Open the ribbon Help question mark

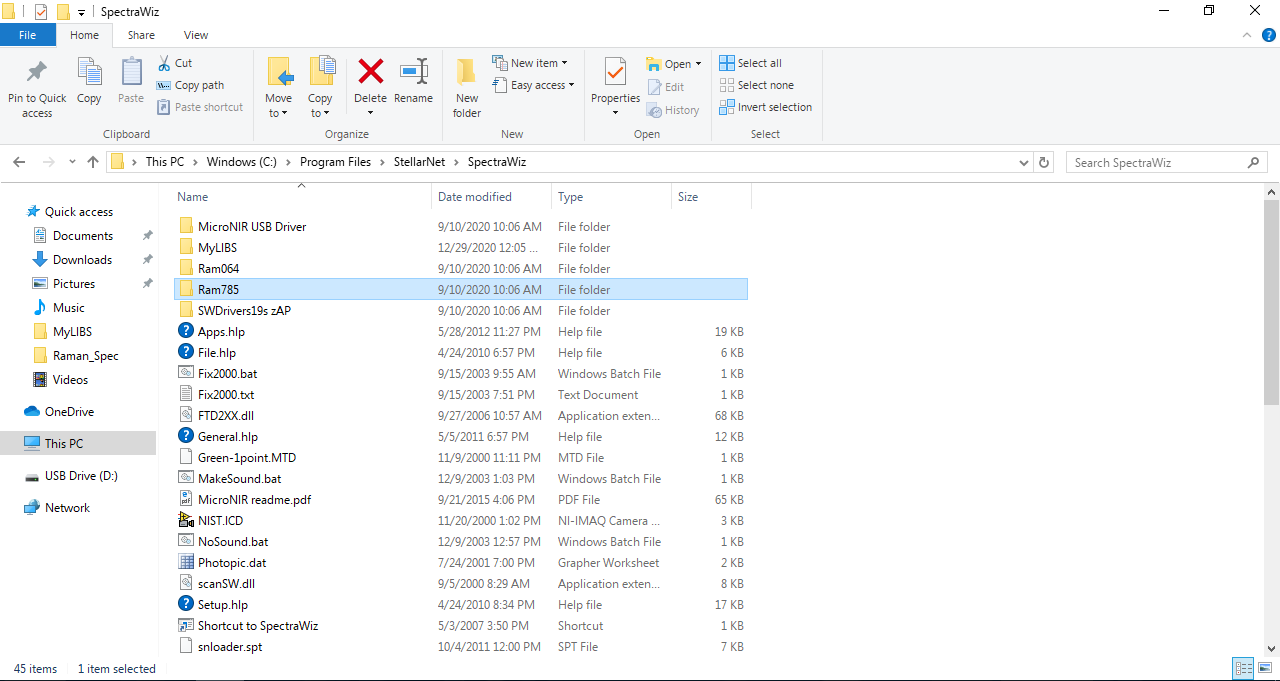tap(1268, 35)
